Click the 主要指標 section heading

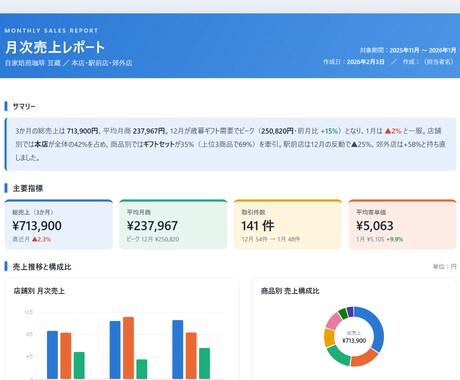pos(28,188)
